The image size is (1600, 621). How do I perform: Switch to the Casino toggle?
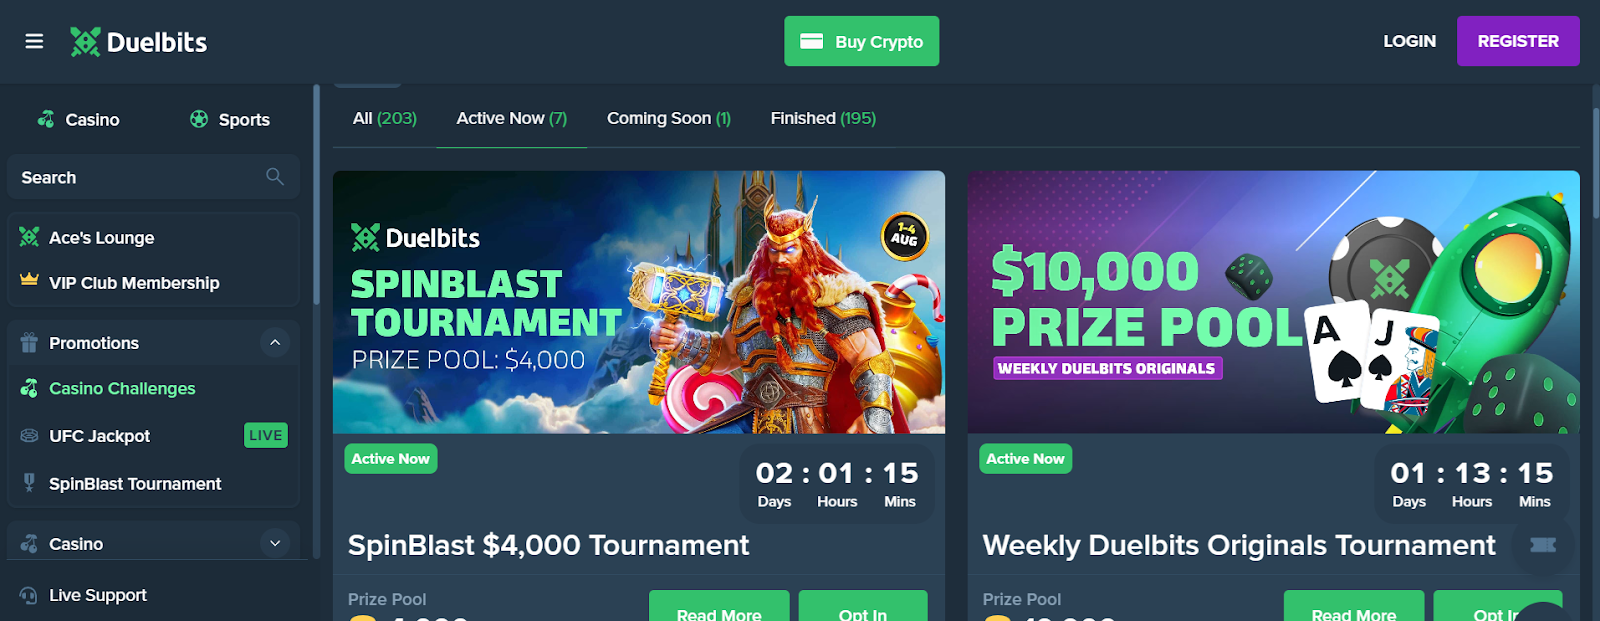pos(78,119)
